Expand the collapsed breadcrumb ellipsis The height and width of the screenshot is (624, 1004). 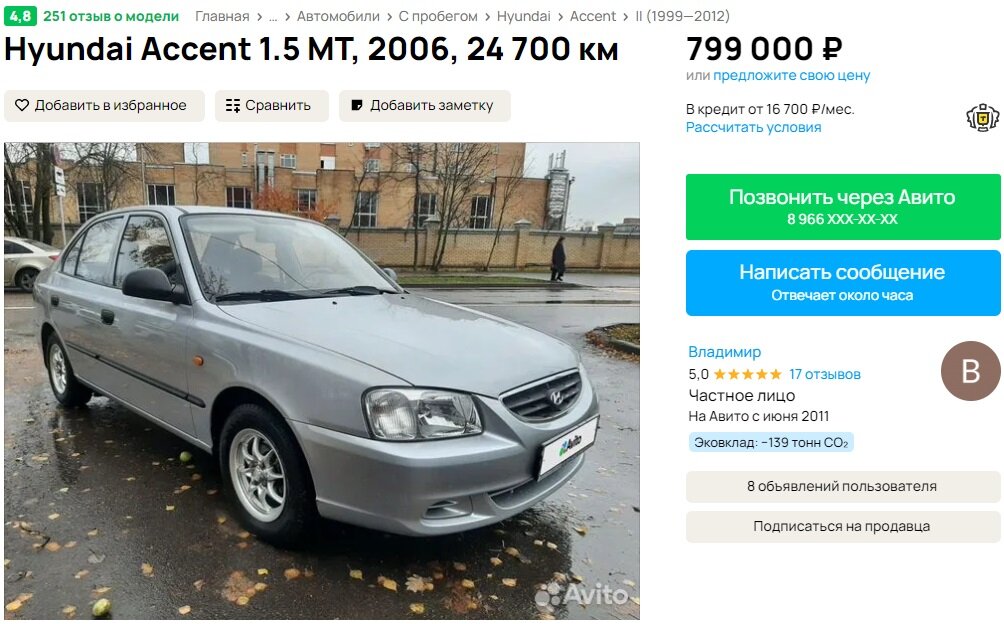coord(273,17)
